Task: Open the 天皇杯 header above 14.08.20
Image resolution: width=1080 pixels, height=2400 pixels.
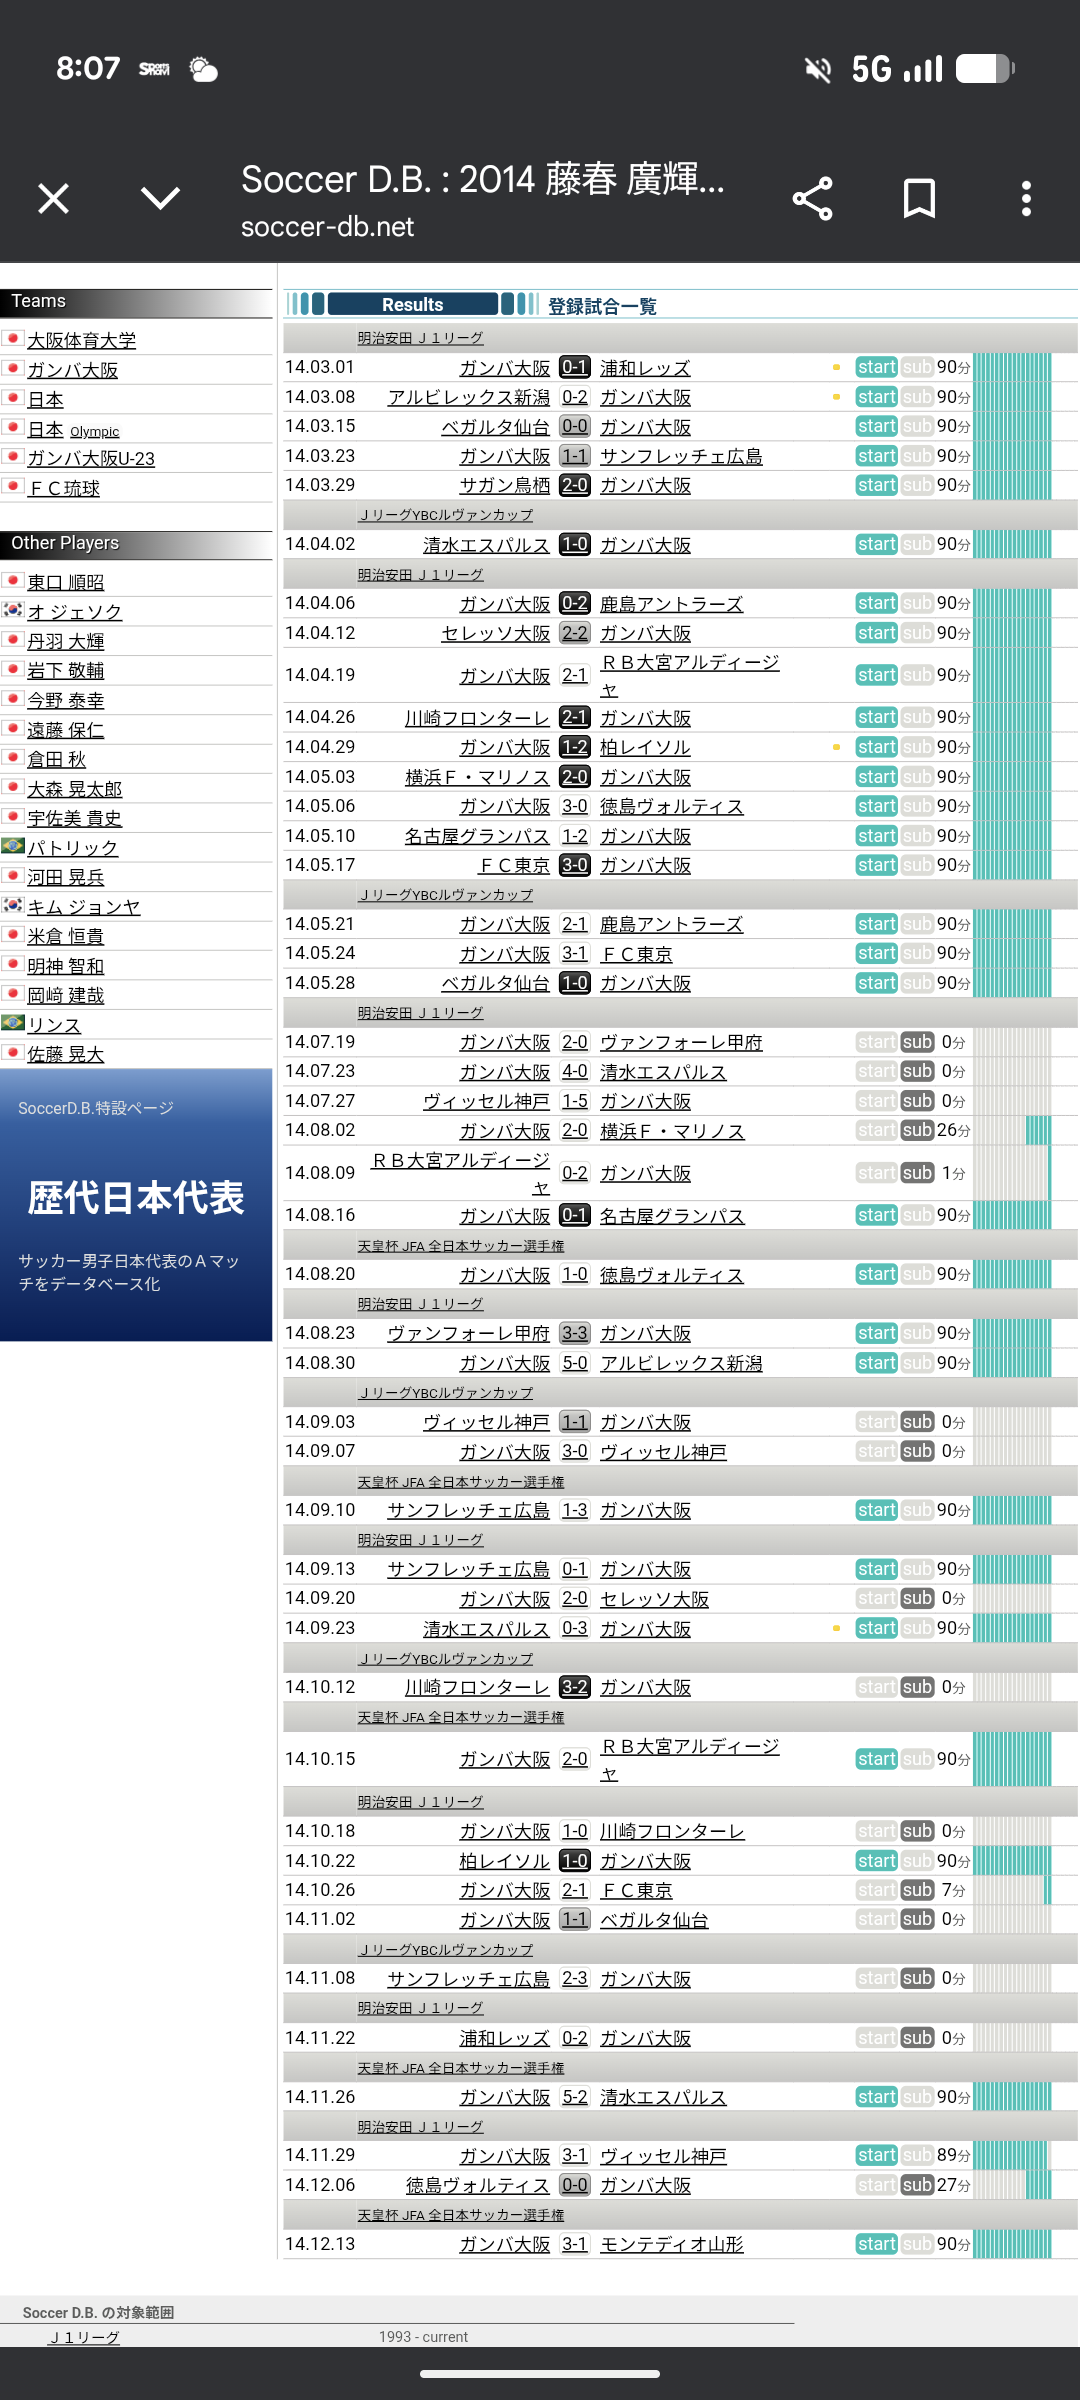Action: click(x=461, y=1246)
